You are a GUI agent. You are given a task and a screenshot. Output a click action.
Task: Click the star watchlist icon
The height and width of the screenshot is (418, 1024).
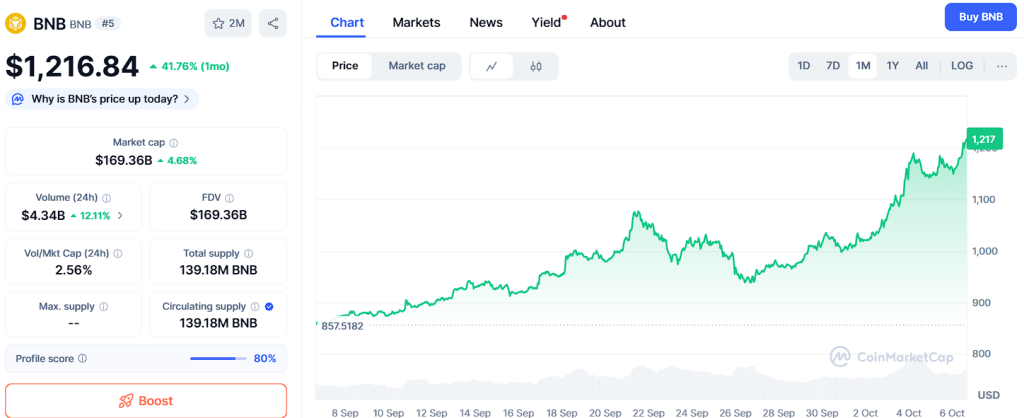pos(228,23)
